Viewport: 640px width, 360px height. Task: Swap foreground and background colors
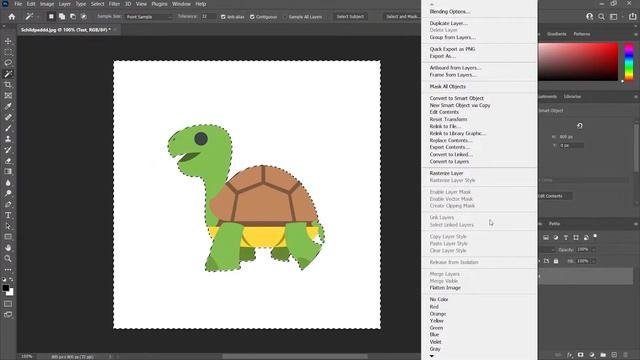pos(11,280)
